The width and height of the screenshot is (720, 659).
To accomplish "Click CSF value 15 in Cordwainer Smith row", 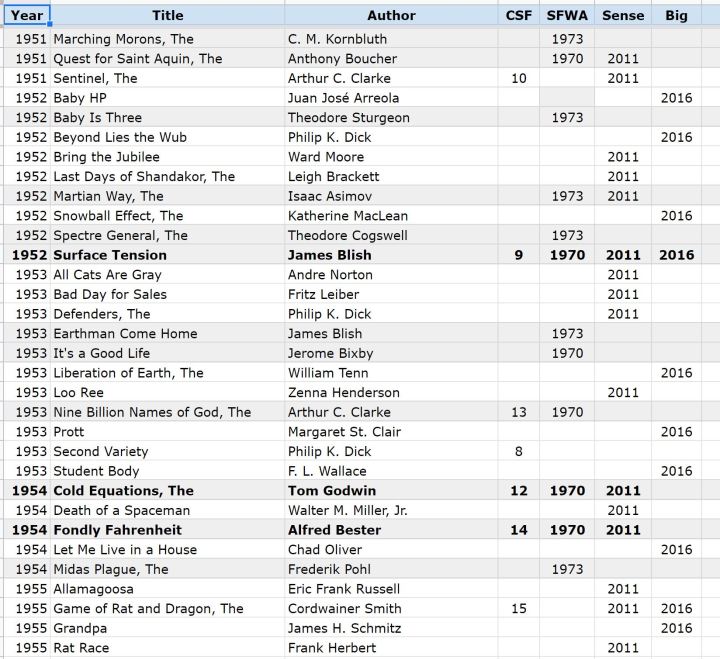I will [x=518, y=608].
